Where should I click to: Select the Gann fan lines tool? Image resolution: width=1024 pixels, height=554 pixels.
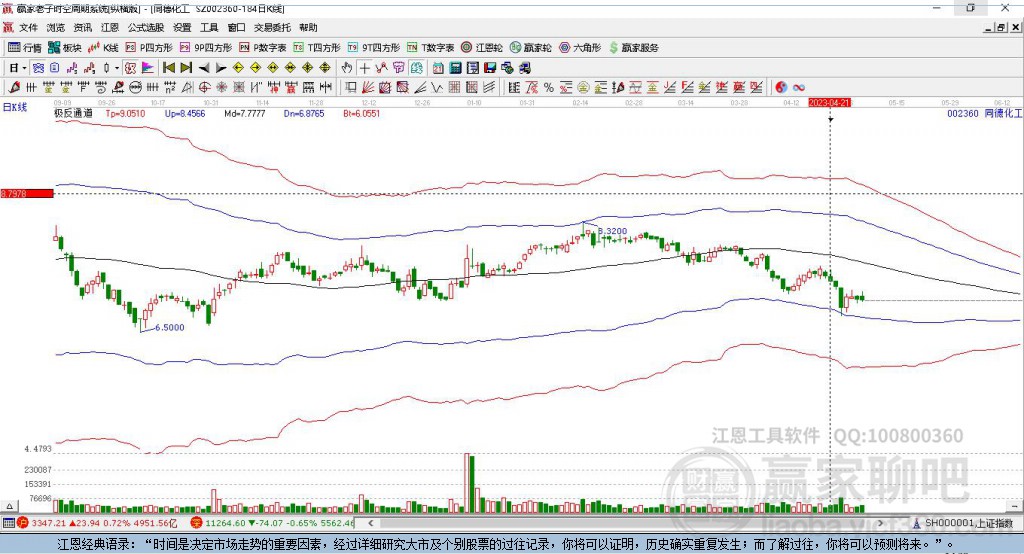coord(368,87)
